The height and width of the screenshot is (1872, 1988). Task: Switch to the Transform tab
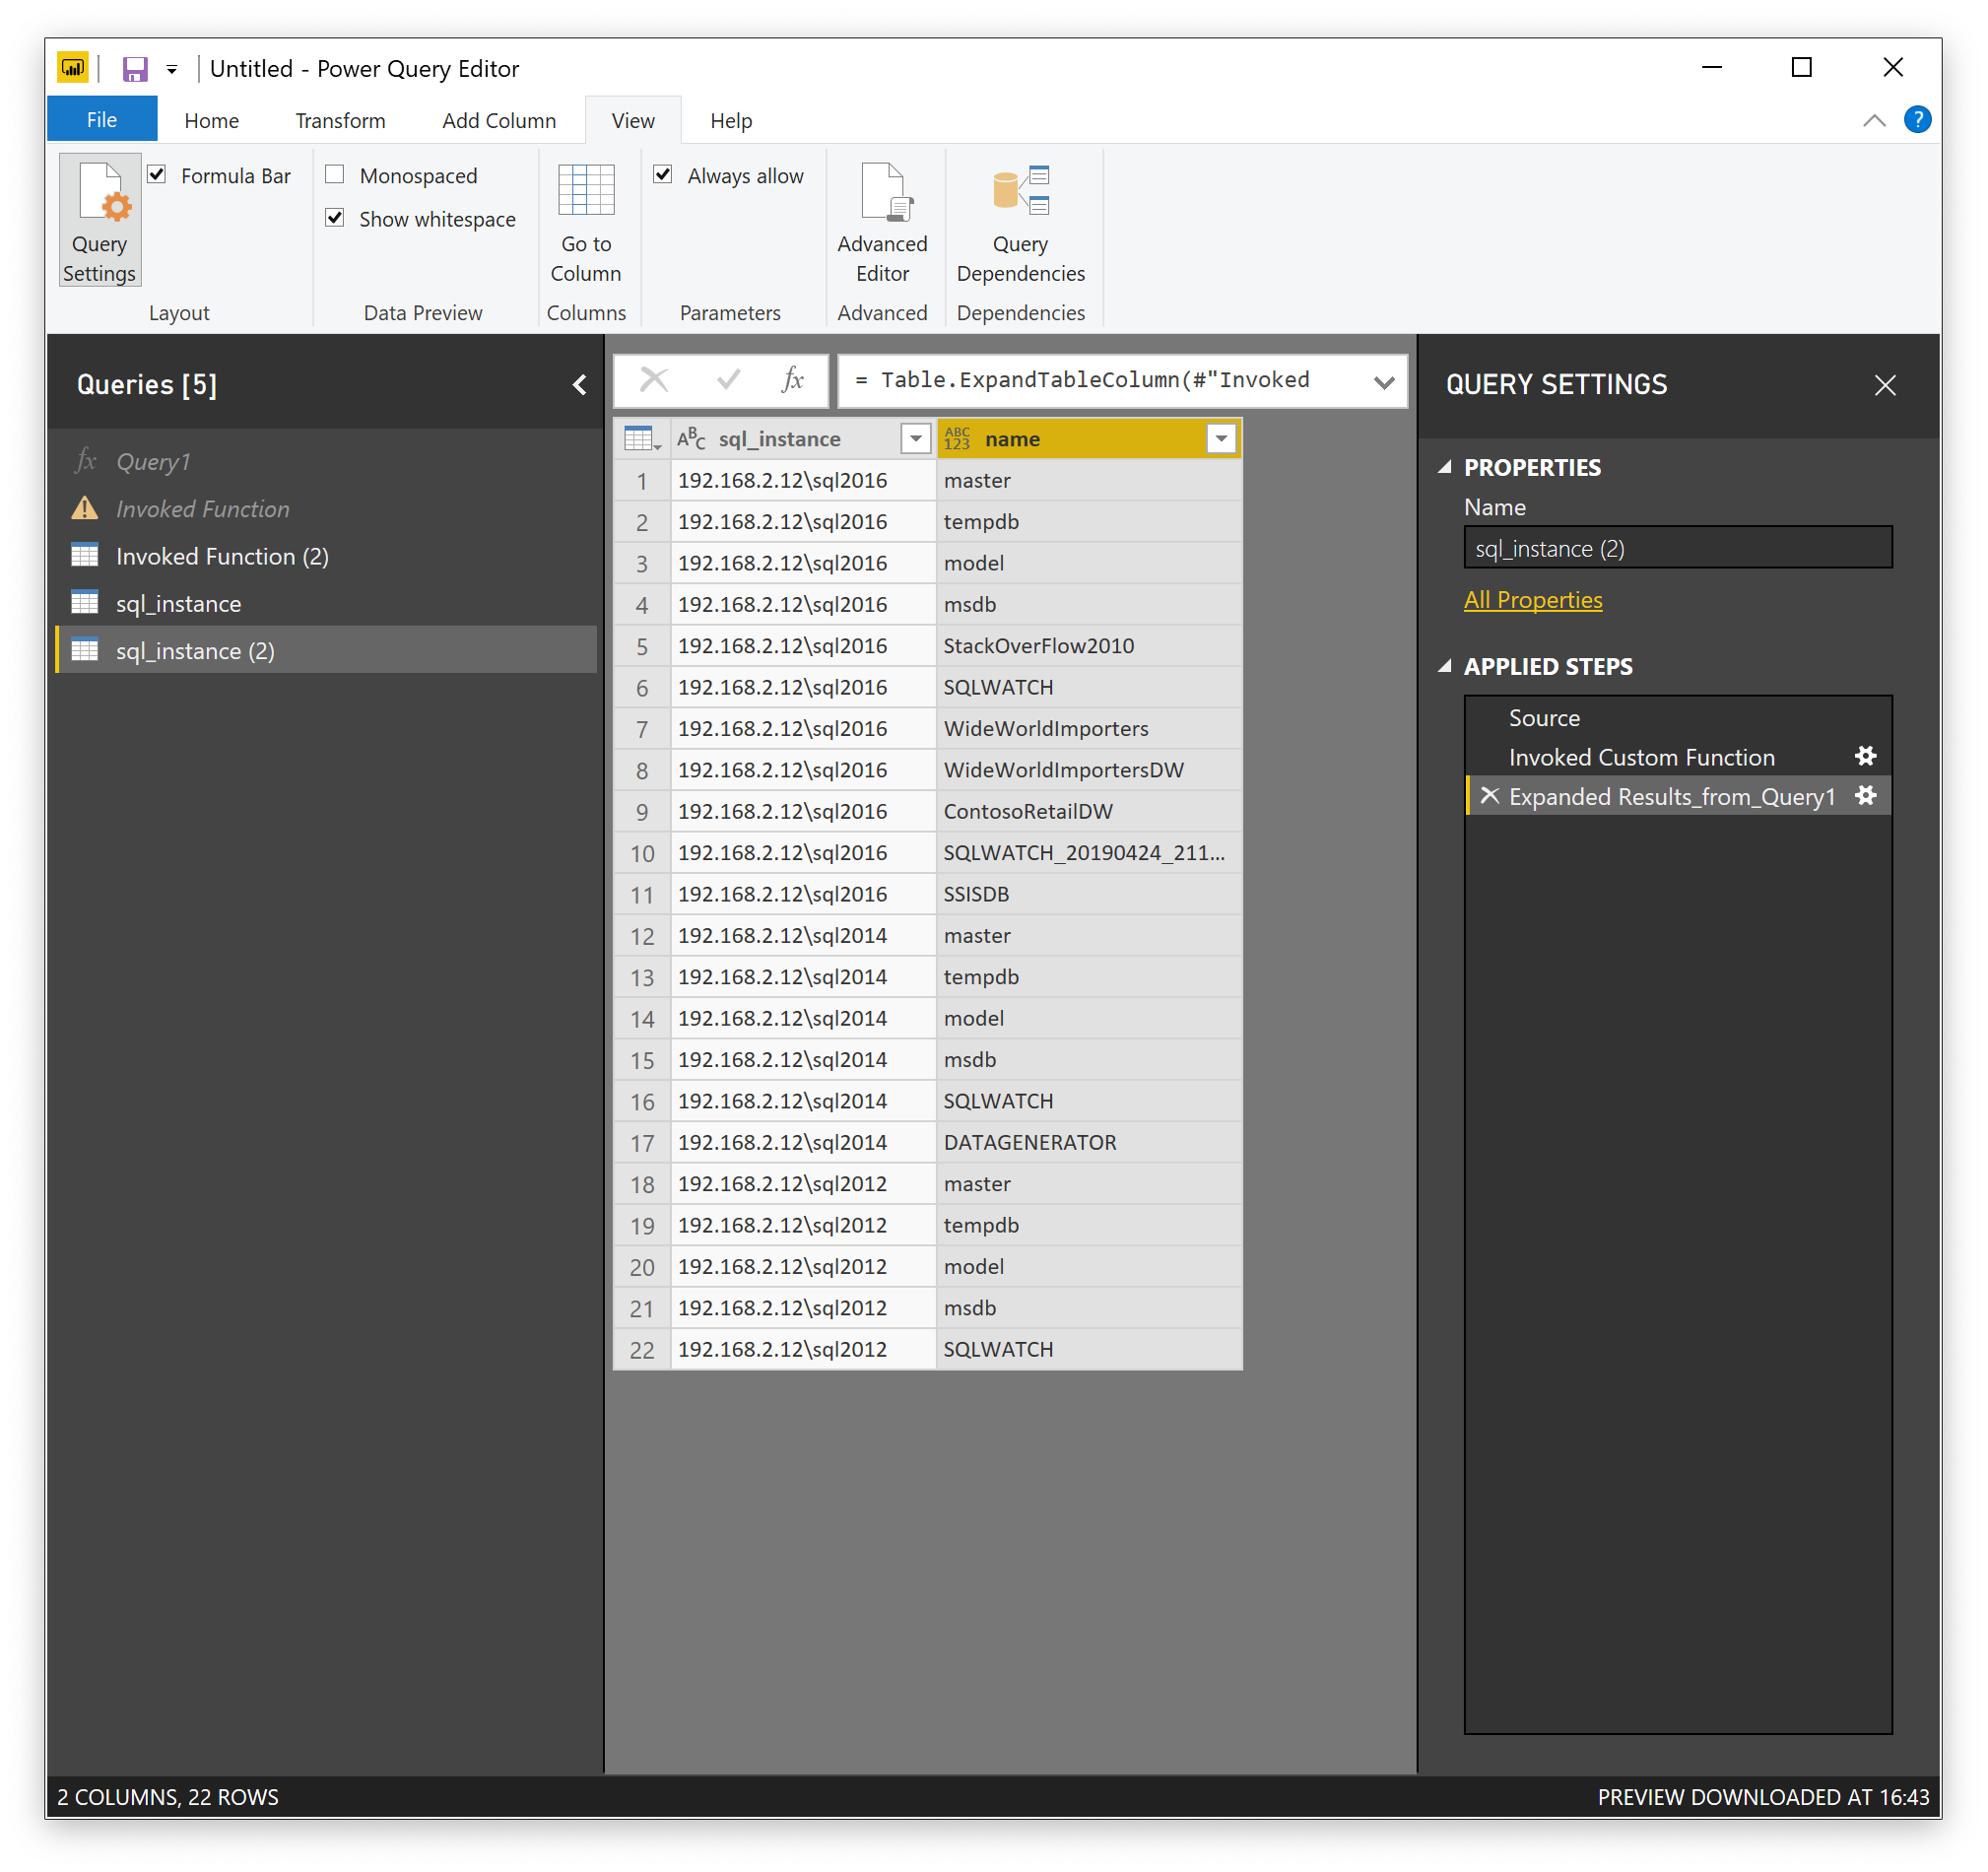point(340,120)
